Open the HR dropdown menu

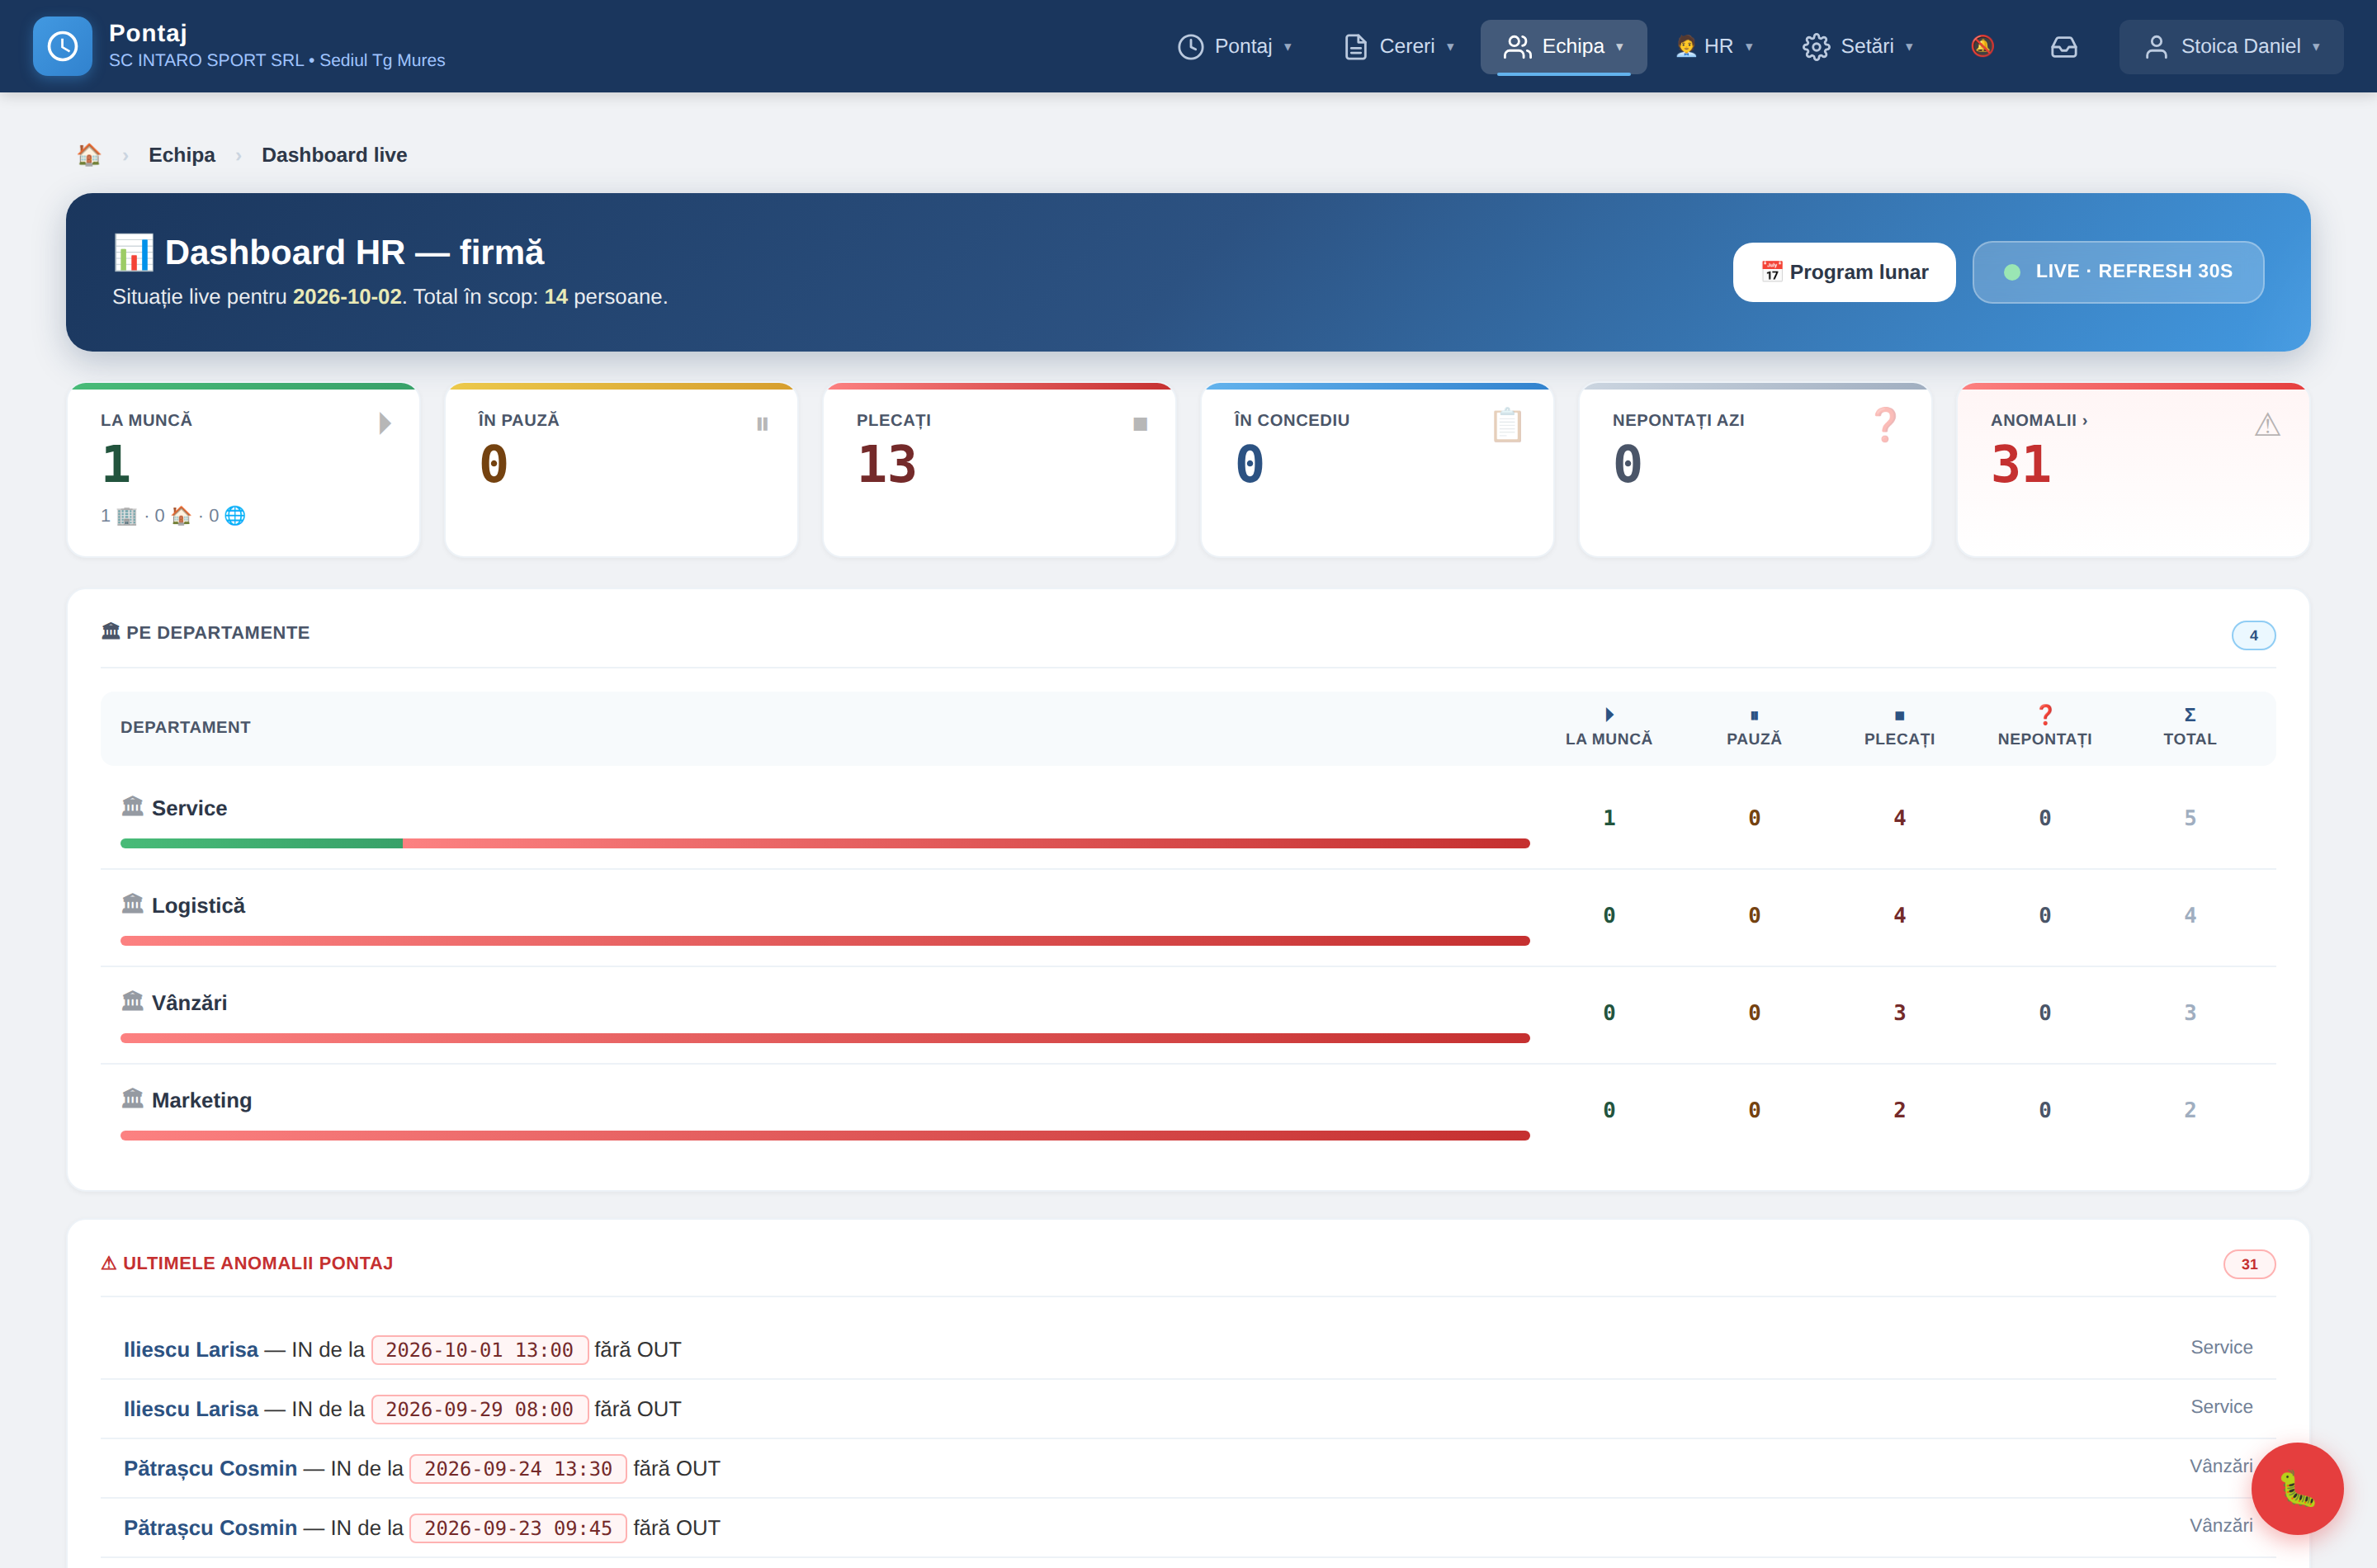(x=1714, y=47)
